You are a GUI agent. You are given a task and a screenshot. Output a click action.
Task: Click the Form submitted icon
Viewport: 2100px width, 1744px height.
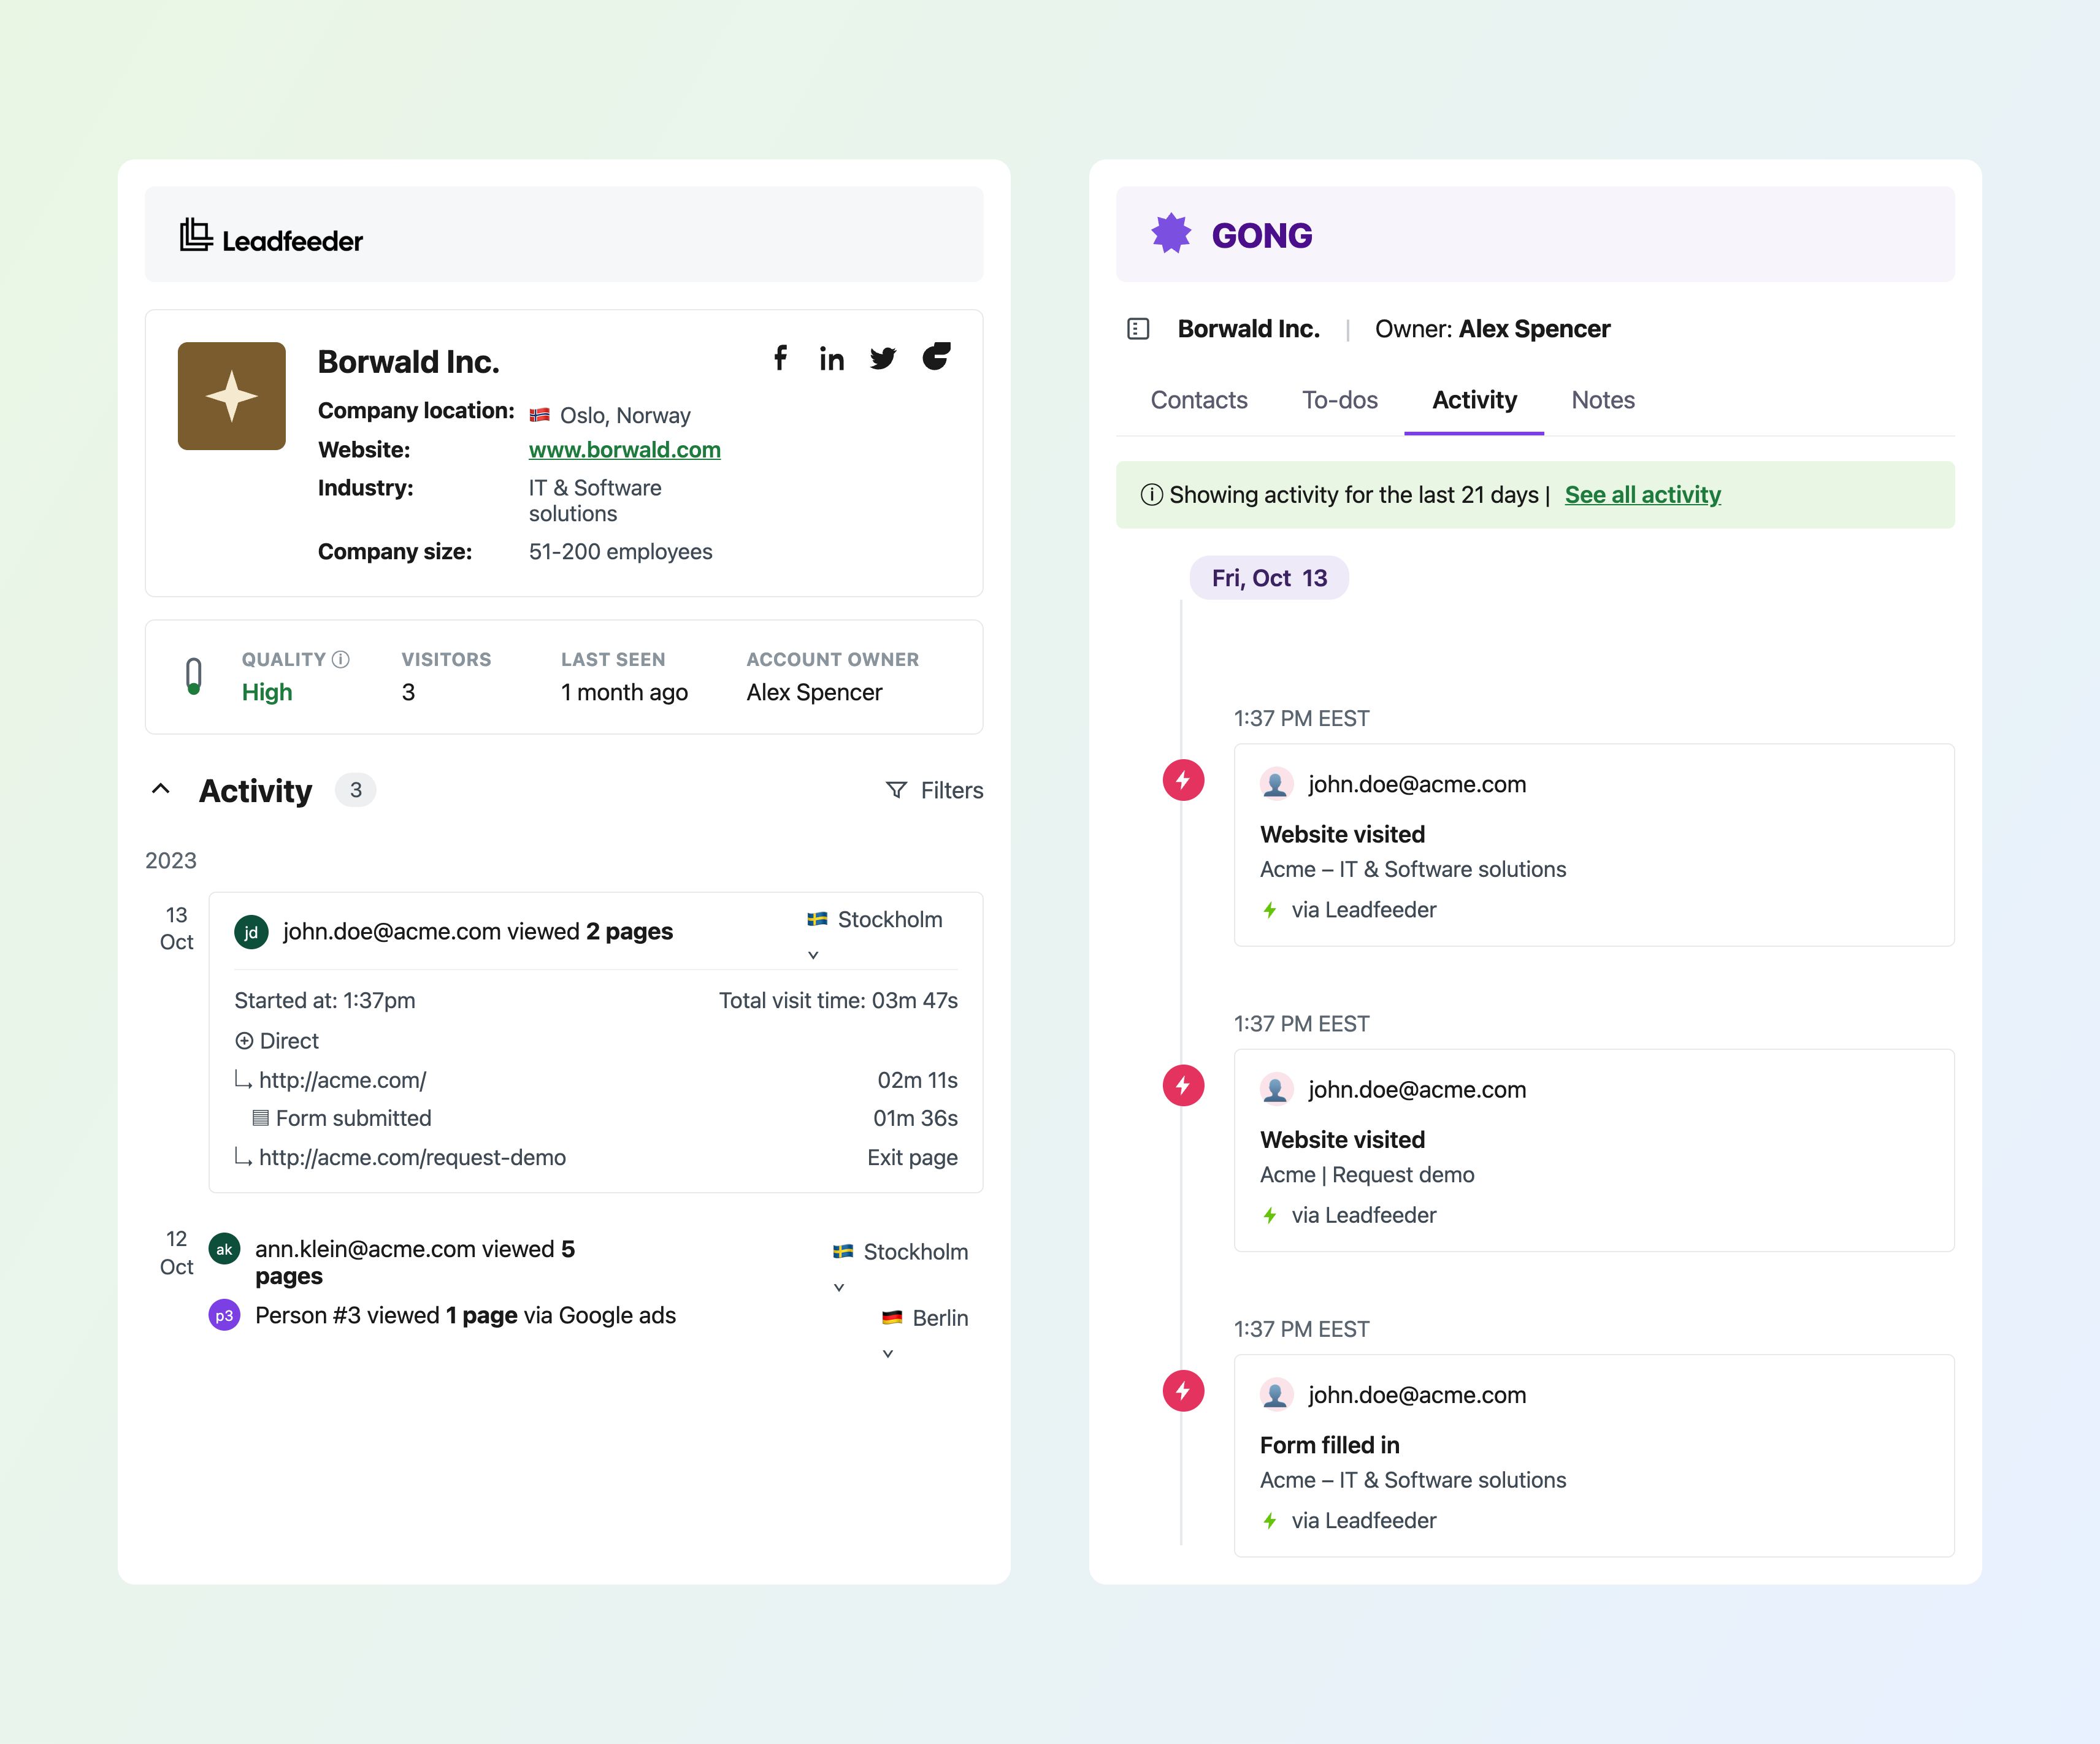point(261,1118)
